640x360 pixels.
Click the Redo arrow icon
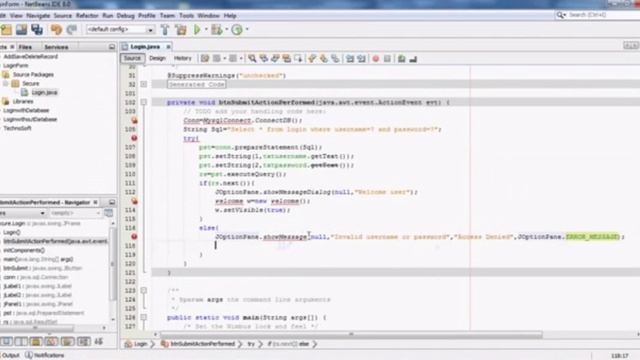[x=71, y=29]
